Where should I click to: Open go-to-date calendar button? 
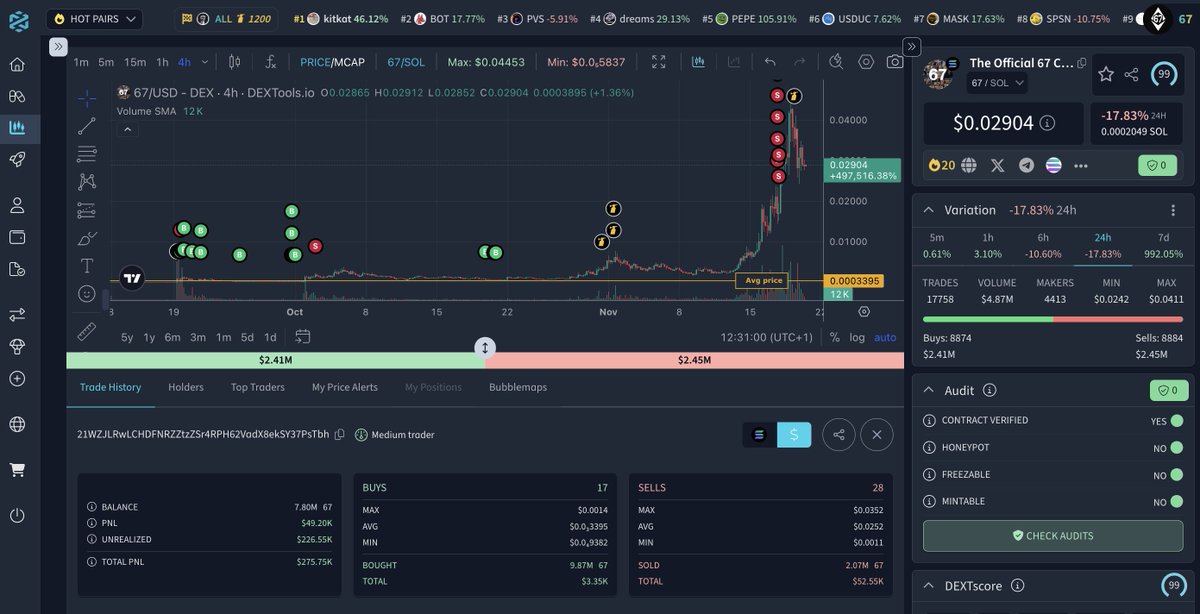[303, 337]
